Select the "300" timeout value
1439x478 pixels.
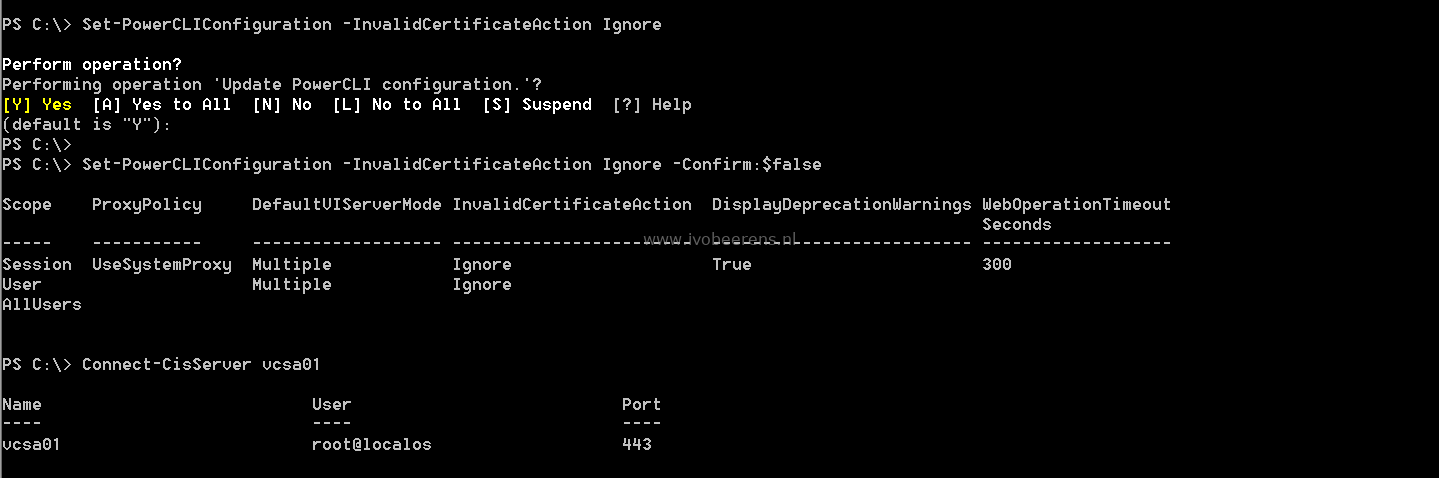coord(997,264)
